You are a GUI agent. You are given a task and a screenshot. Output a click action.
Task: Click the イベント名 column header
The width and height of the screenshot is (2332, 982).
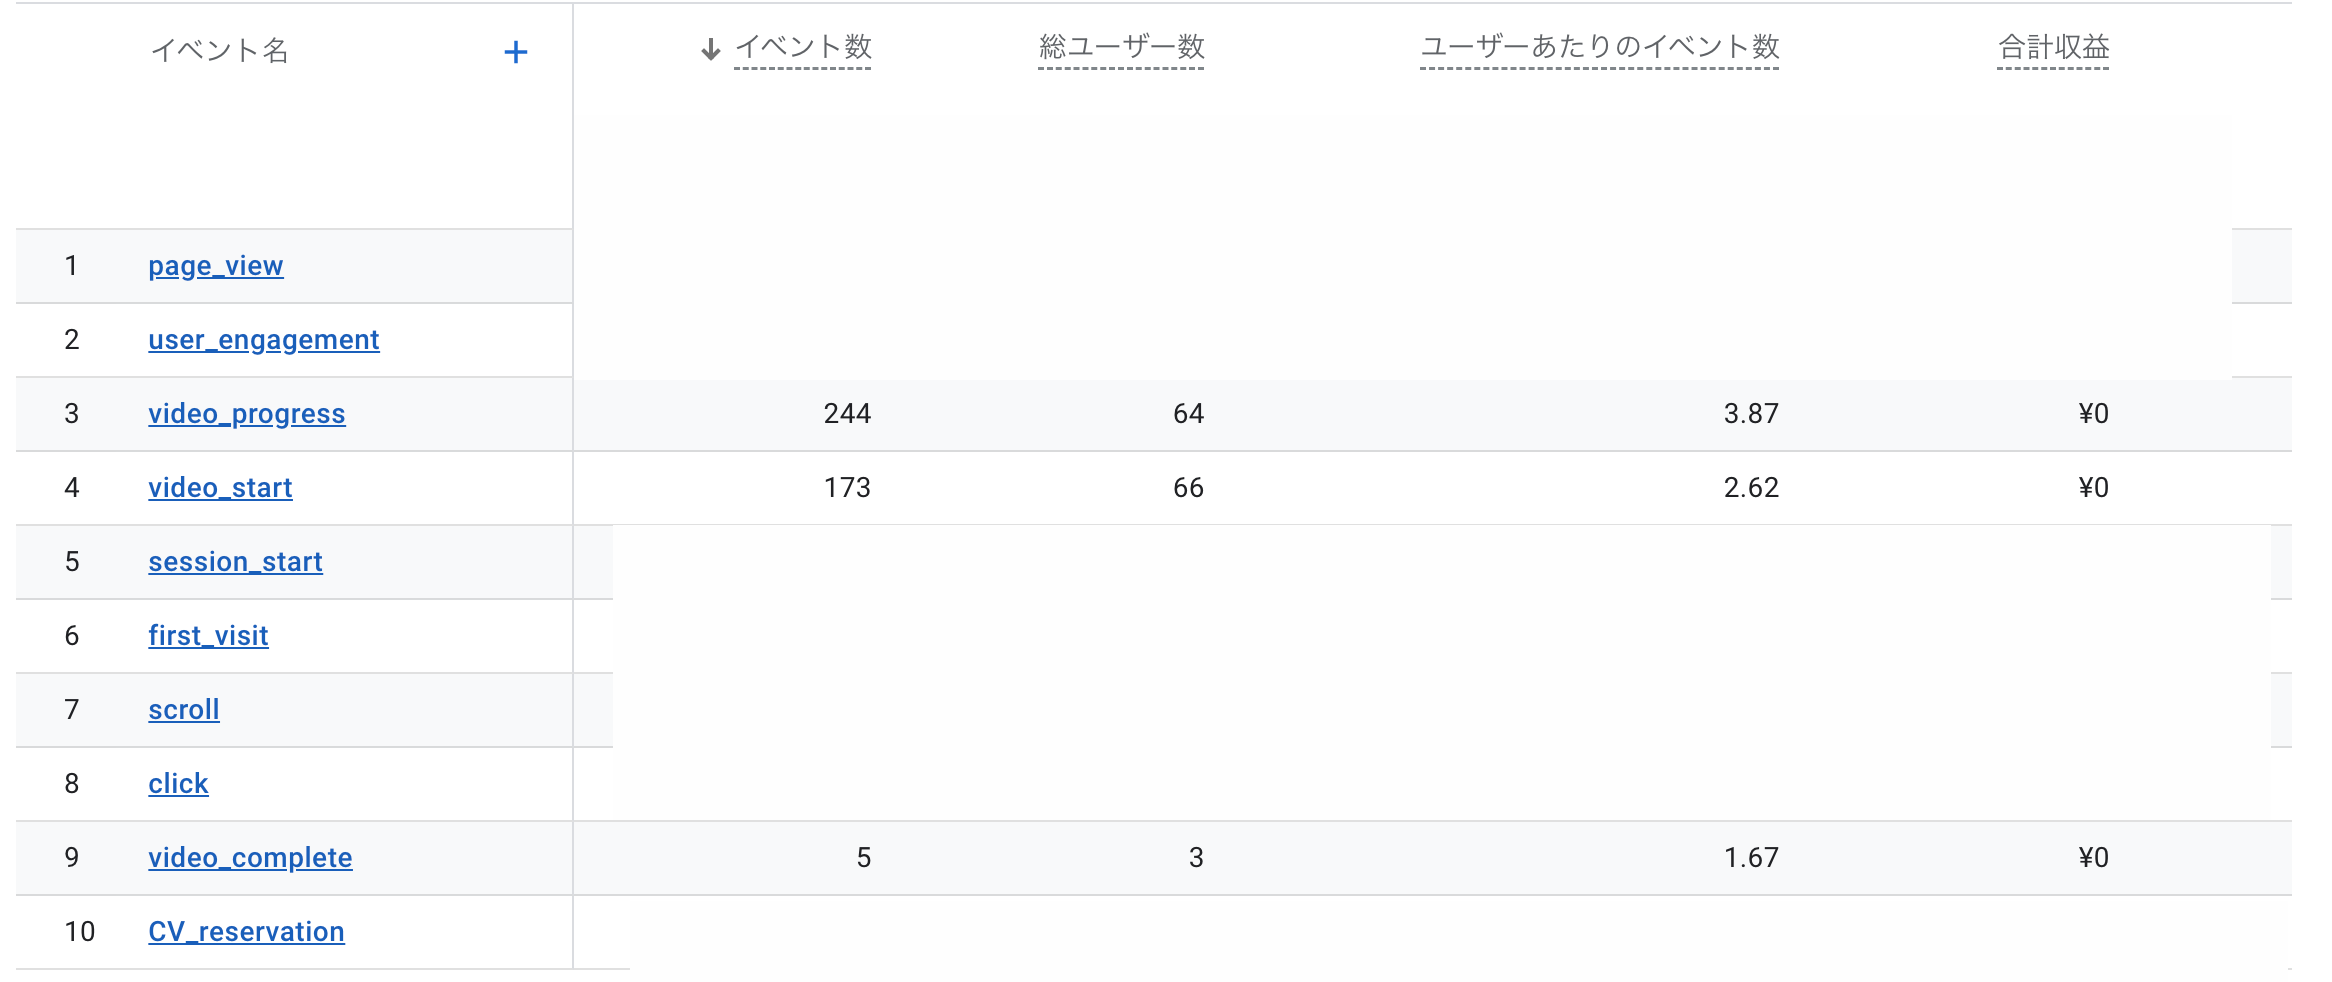tap(220, 50)
